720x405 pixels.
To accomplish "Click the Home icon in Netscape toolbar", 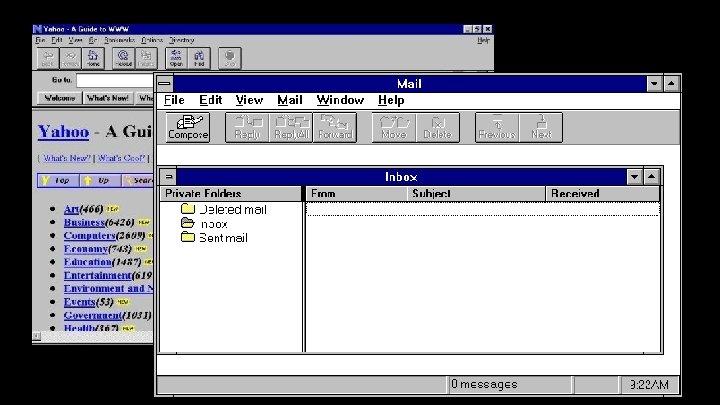I will (x=93, y=58).
